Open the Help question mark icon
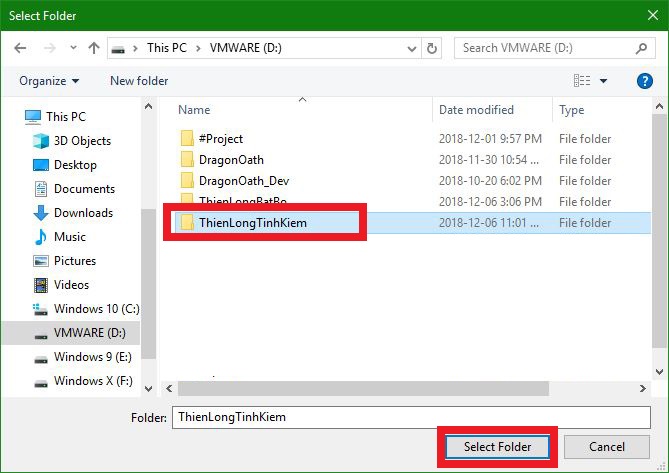The height and width of the screenshot is (473, 669). coord(645,81)
